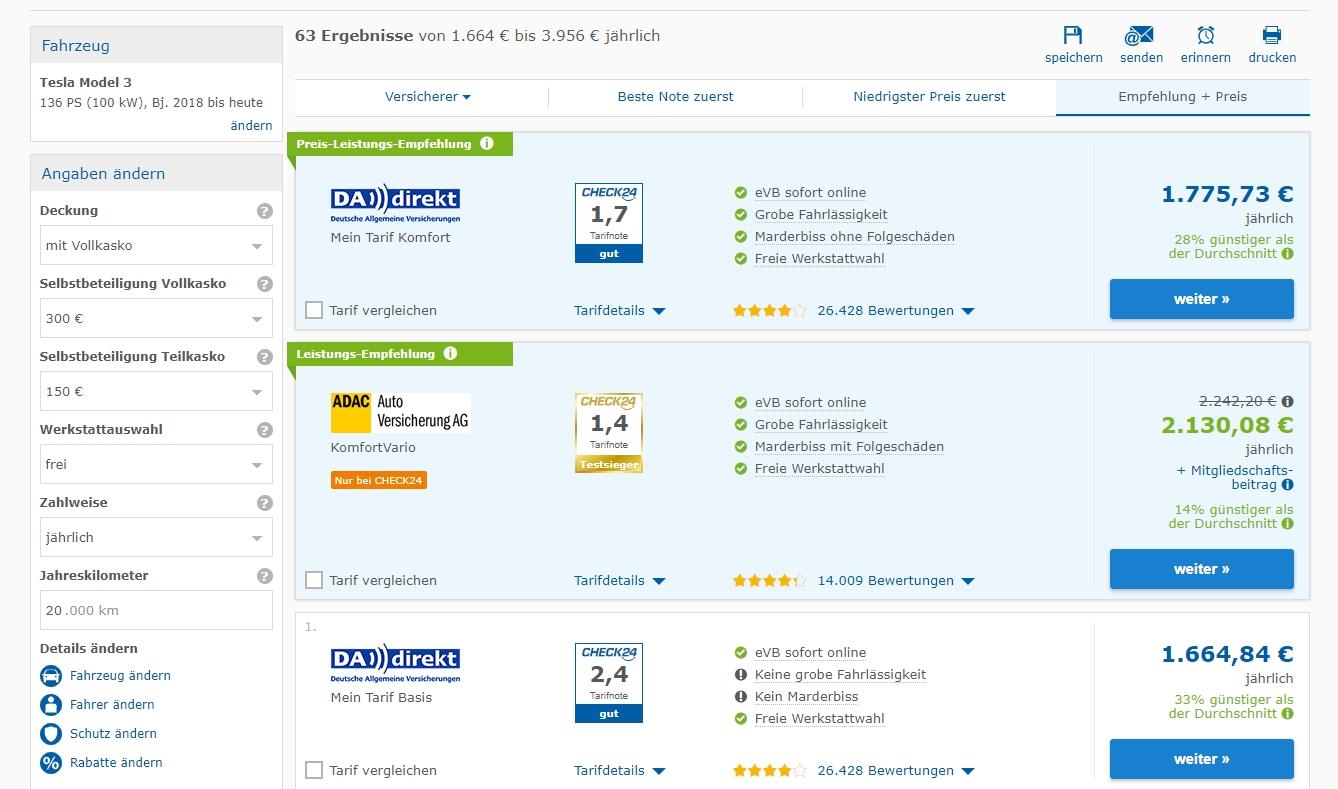
Task: Click CHECK24 Tarifnote 1,4 Testsieger badge
Action: click(608, 433)
